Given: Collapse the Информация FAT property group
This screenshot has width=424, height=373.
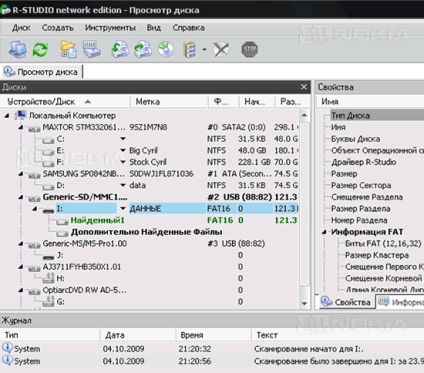Looking at the screenshot, I should tap(324, 232).
